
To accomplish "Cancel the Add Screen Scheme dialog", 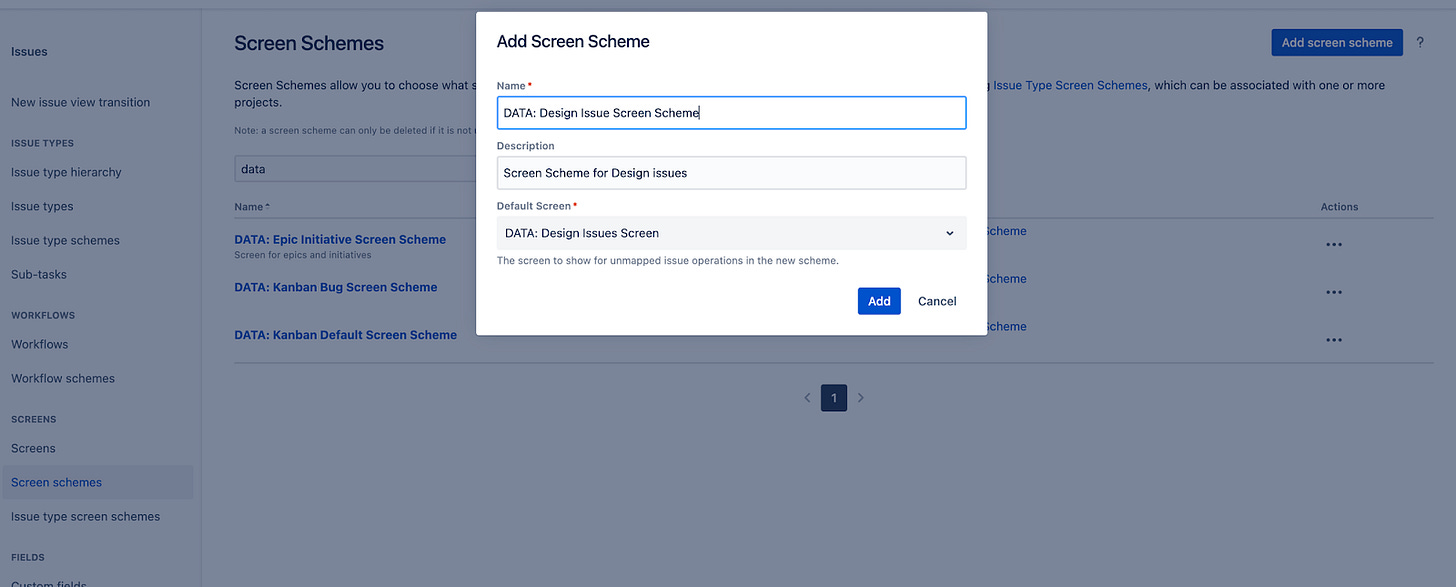I will pos(936,300).
